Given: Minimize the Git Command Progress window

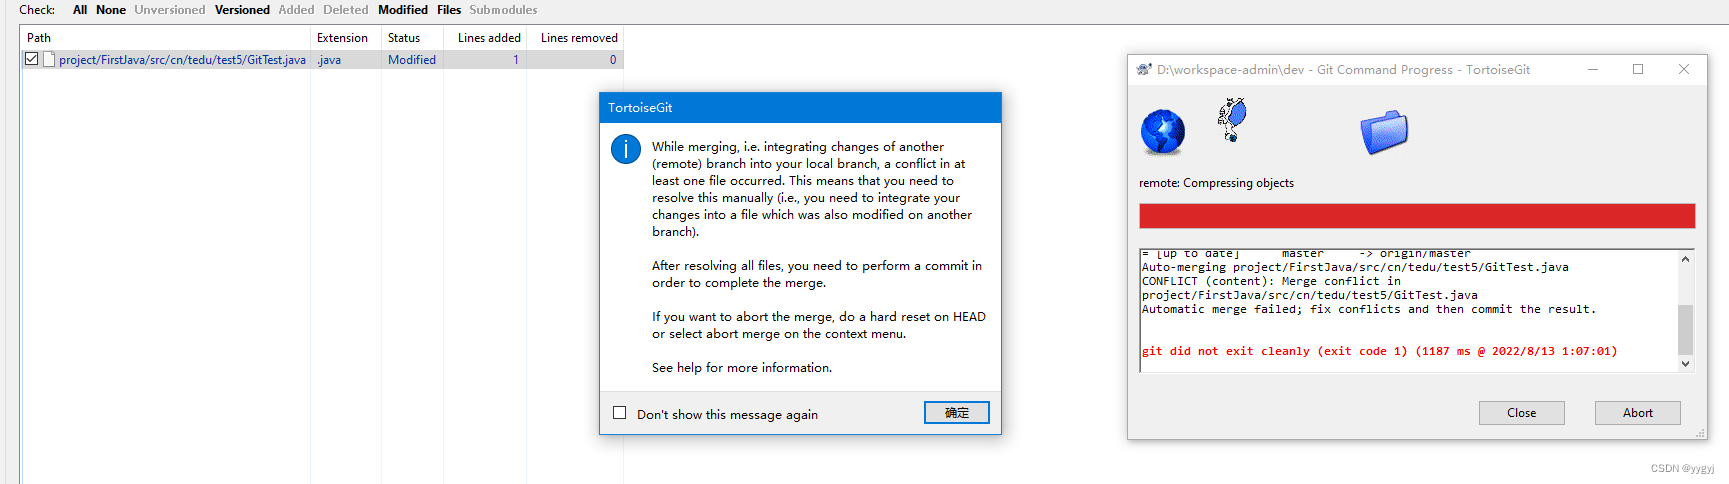Looking at the screenshot, I should (1593, 69).
